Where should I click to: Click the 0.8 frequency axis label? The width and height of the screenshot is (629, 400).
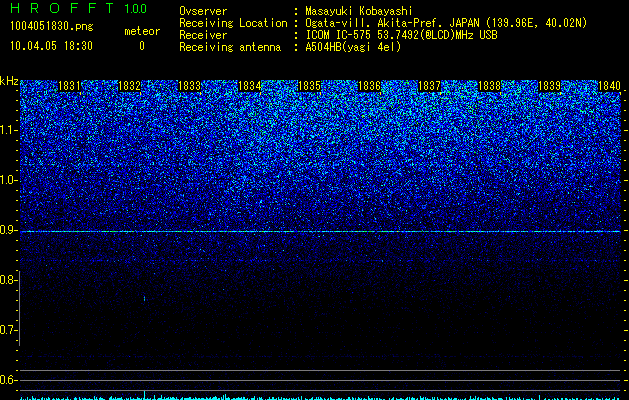8,280
